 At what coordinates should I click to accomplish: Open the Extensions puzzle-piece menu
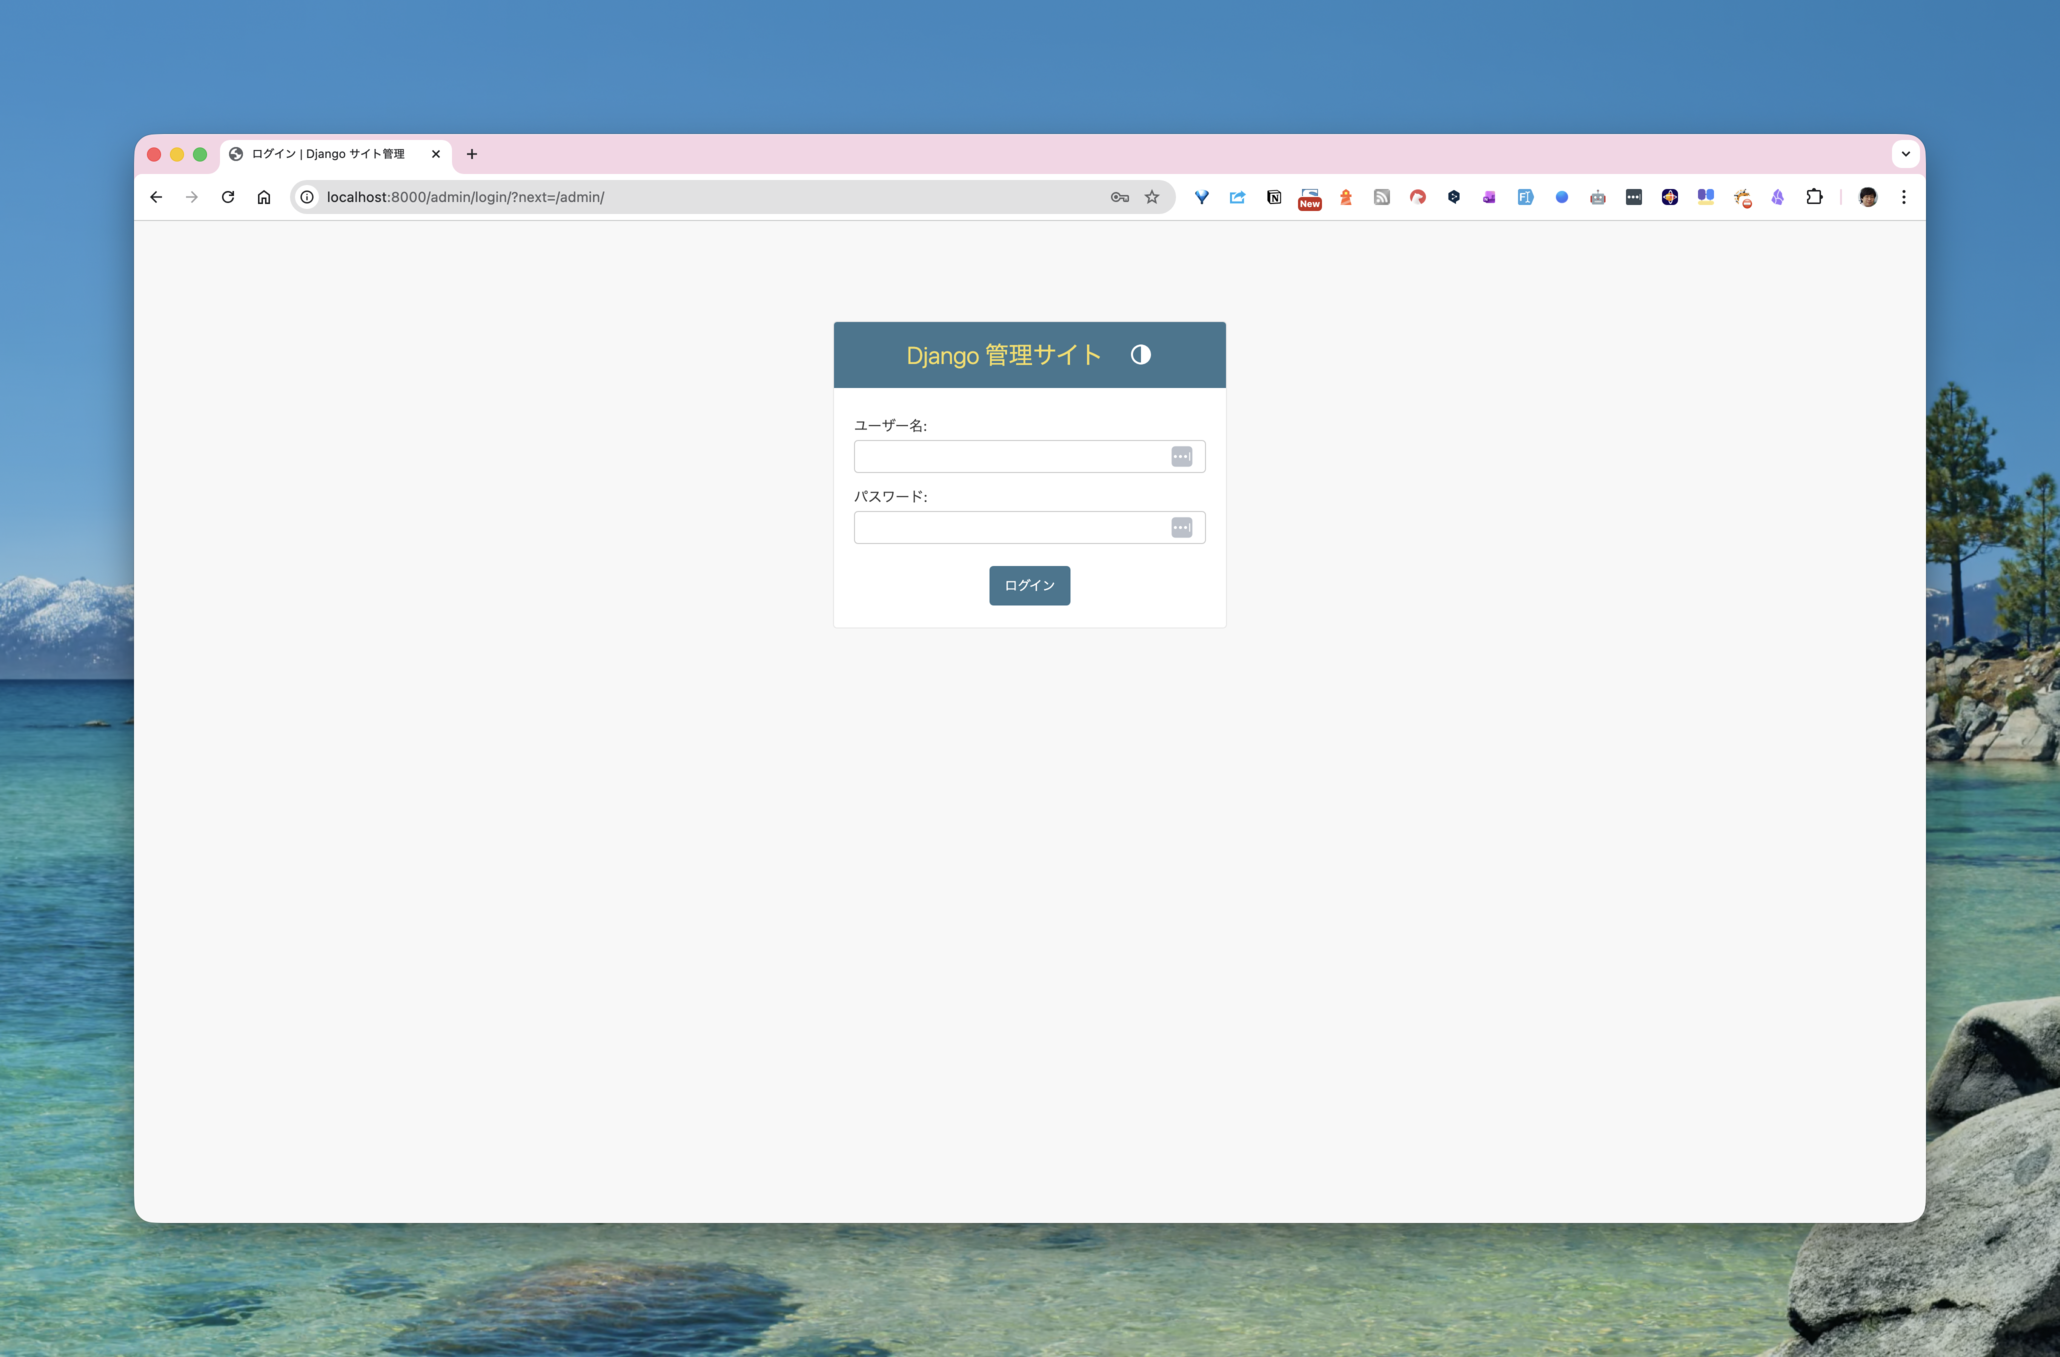[x=1814, y=197]
